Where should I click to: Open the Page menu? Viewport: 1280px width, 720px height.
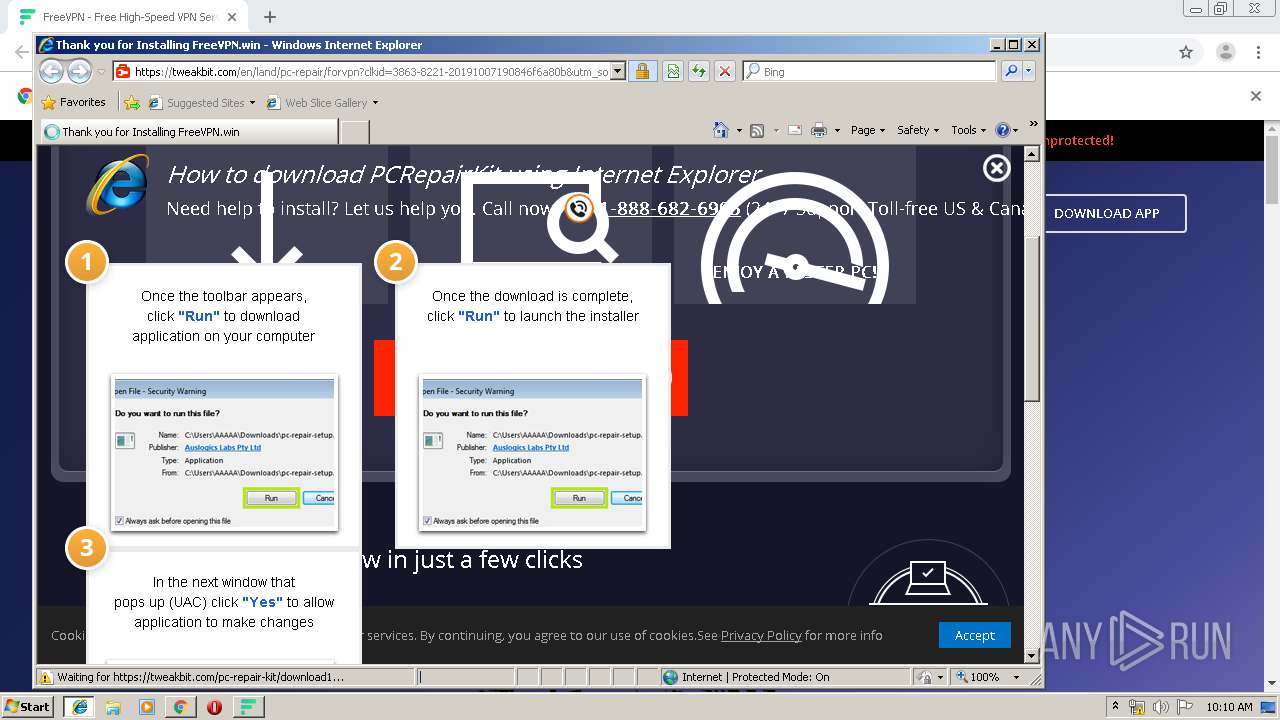pos(867,130)
